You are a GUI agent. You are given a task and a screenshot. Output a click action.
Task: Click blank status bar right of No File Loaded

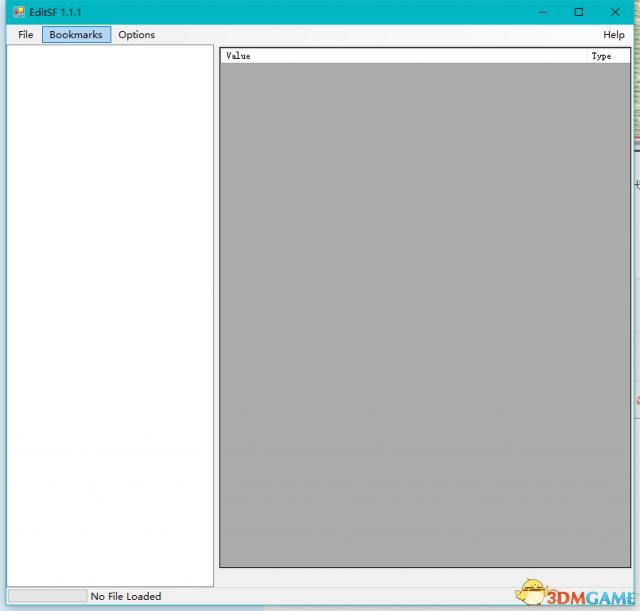330,596
